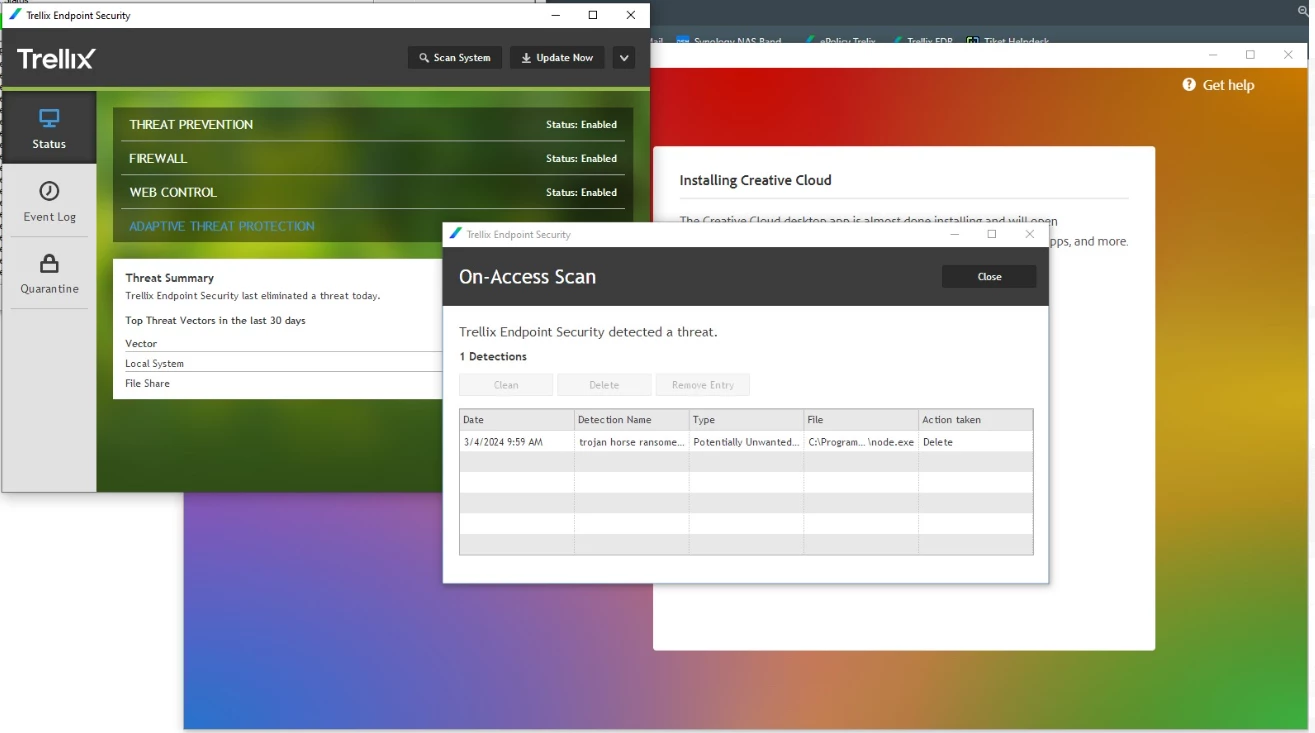The image size is (1315, 733).
Task: Click the Clean button in On-Access Scan
Action: (x=506, y=385)
